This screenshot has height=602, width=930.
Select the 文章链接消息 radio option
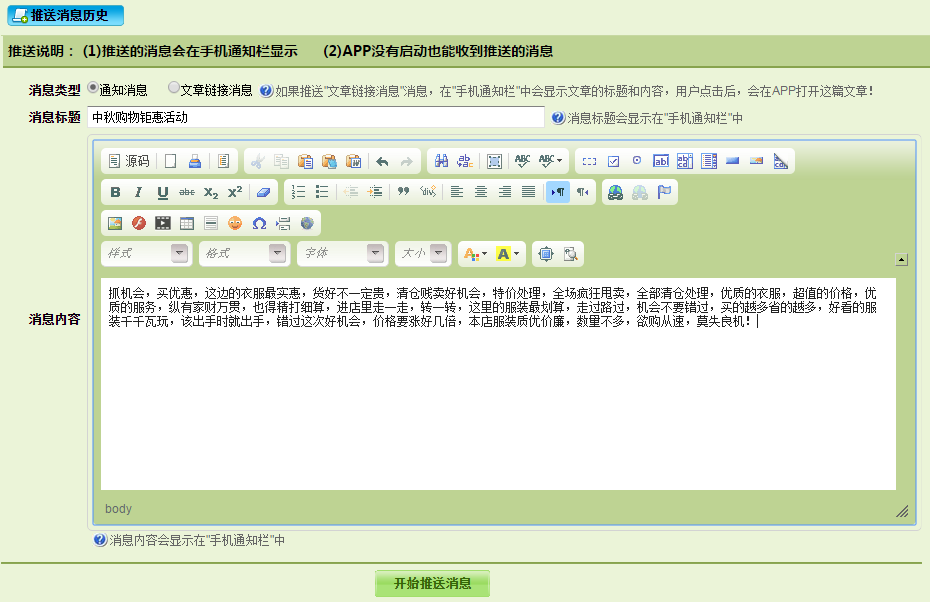click(174, 88)
